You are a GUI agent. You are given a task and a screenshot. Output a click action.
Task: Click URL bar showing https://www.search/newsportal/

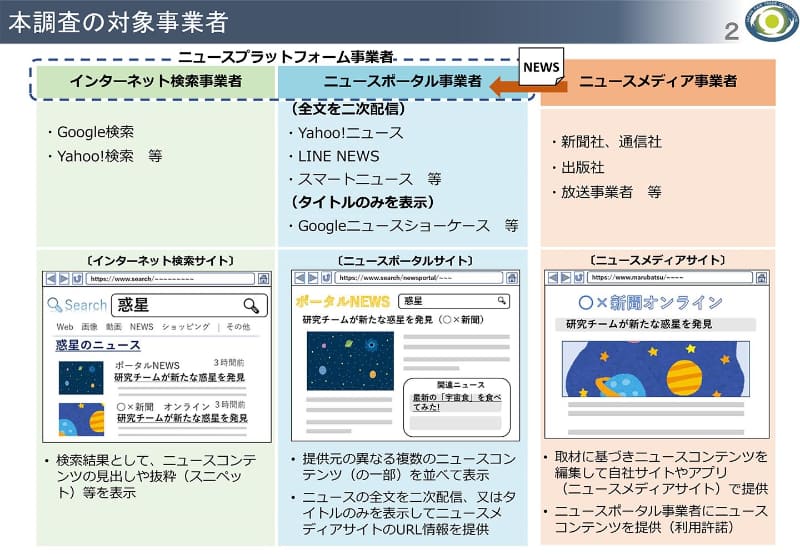419,278
